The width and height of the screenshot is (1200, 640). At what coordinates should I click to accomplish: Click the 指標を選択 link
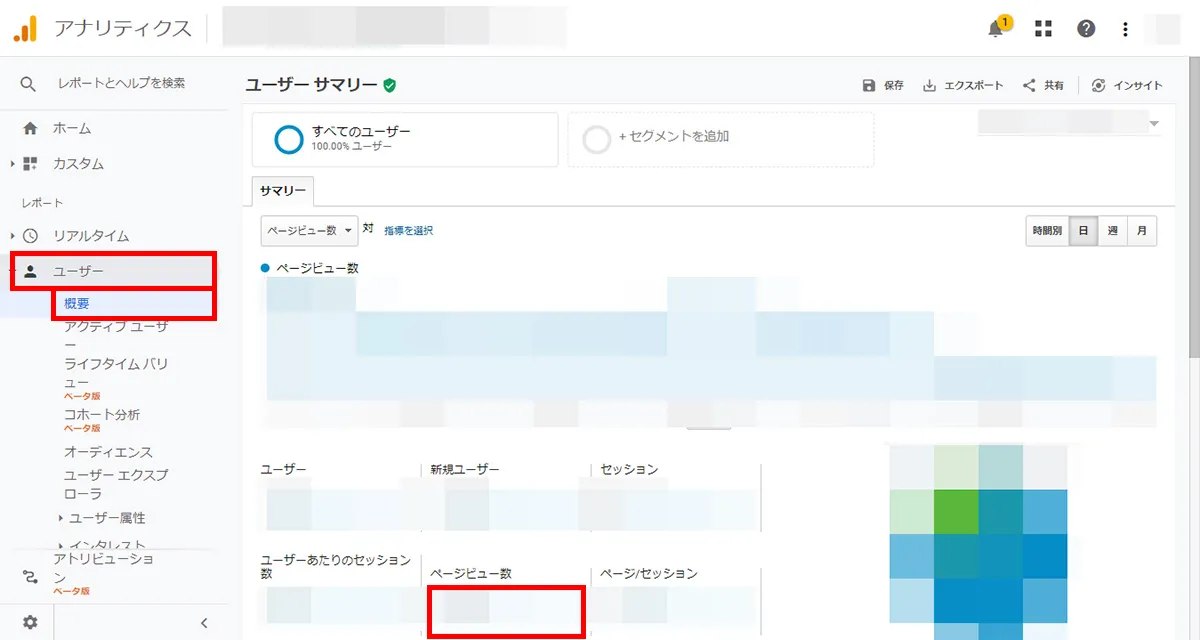click(x=412, y=230)
